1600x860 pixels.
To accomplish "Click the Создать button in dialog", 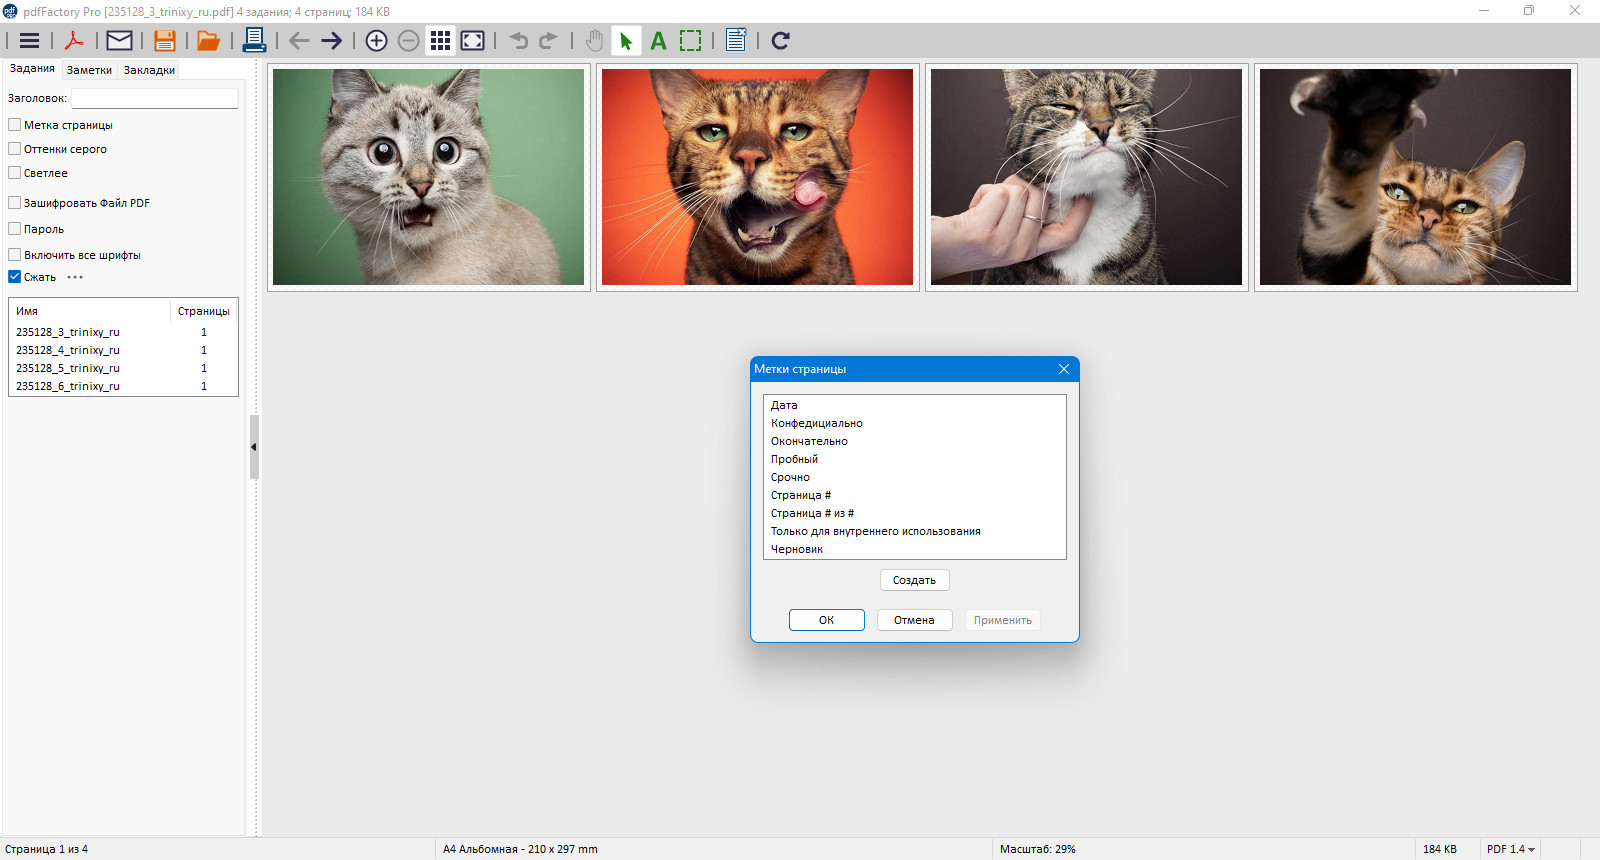I will [915, 580].
